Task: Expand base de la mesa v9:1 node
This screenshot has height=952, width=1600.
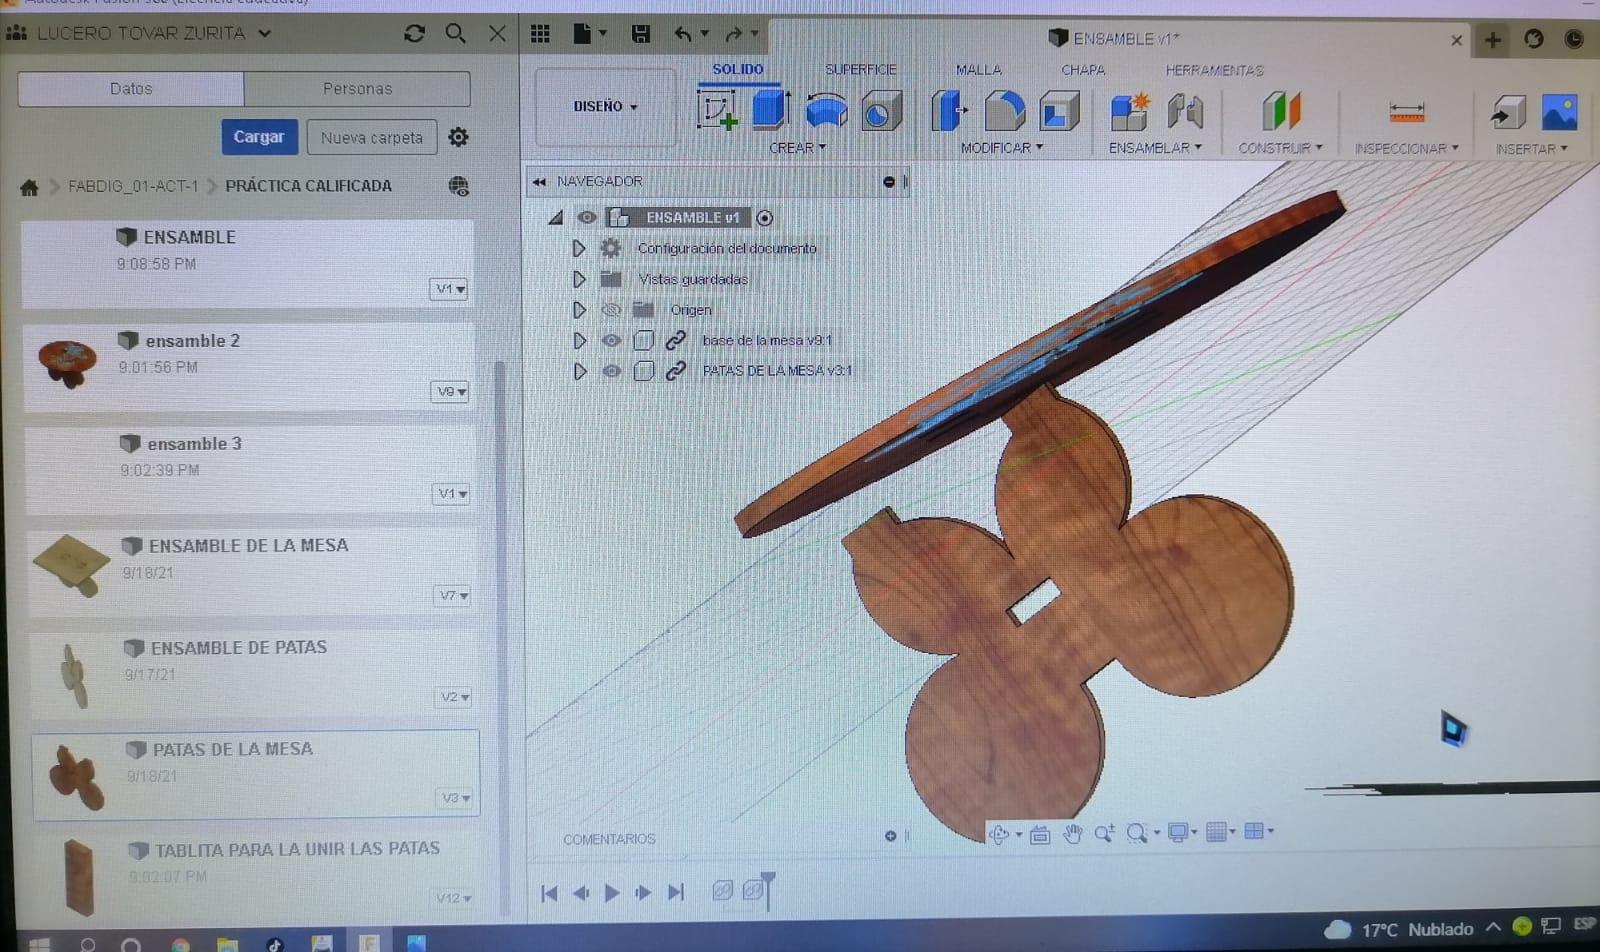Action: tap(579, 341)
